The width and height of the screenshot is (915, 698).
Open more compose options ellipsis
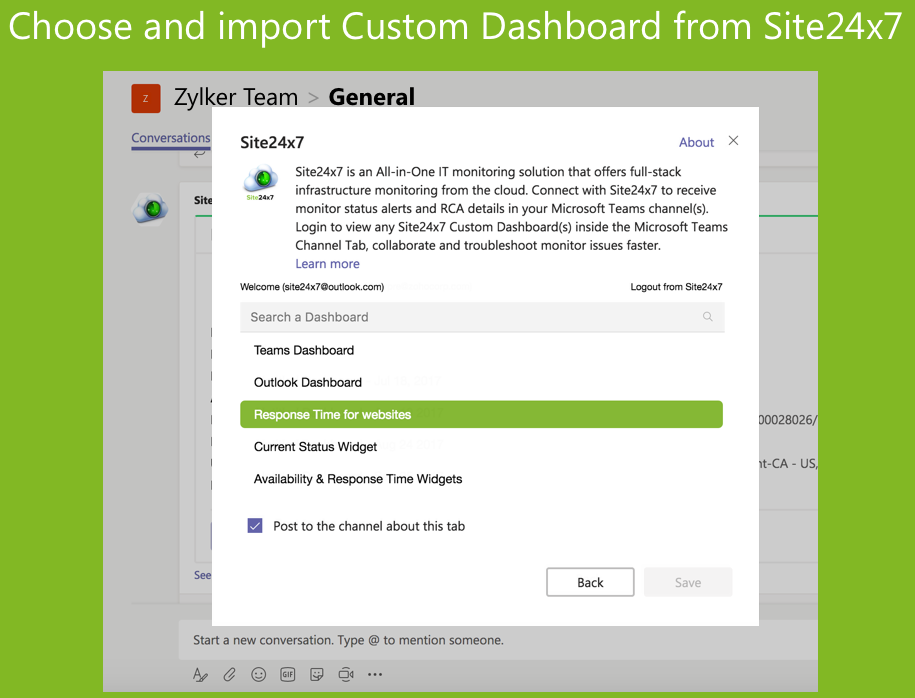click(375, 675)
